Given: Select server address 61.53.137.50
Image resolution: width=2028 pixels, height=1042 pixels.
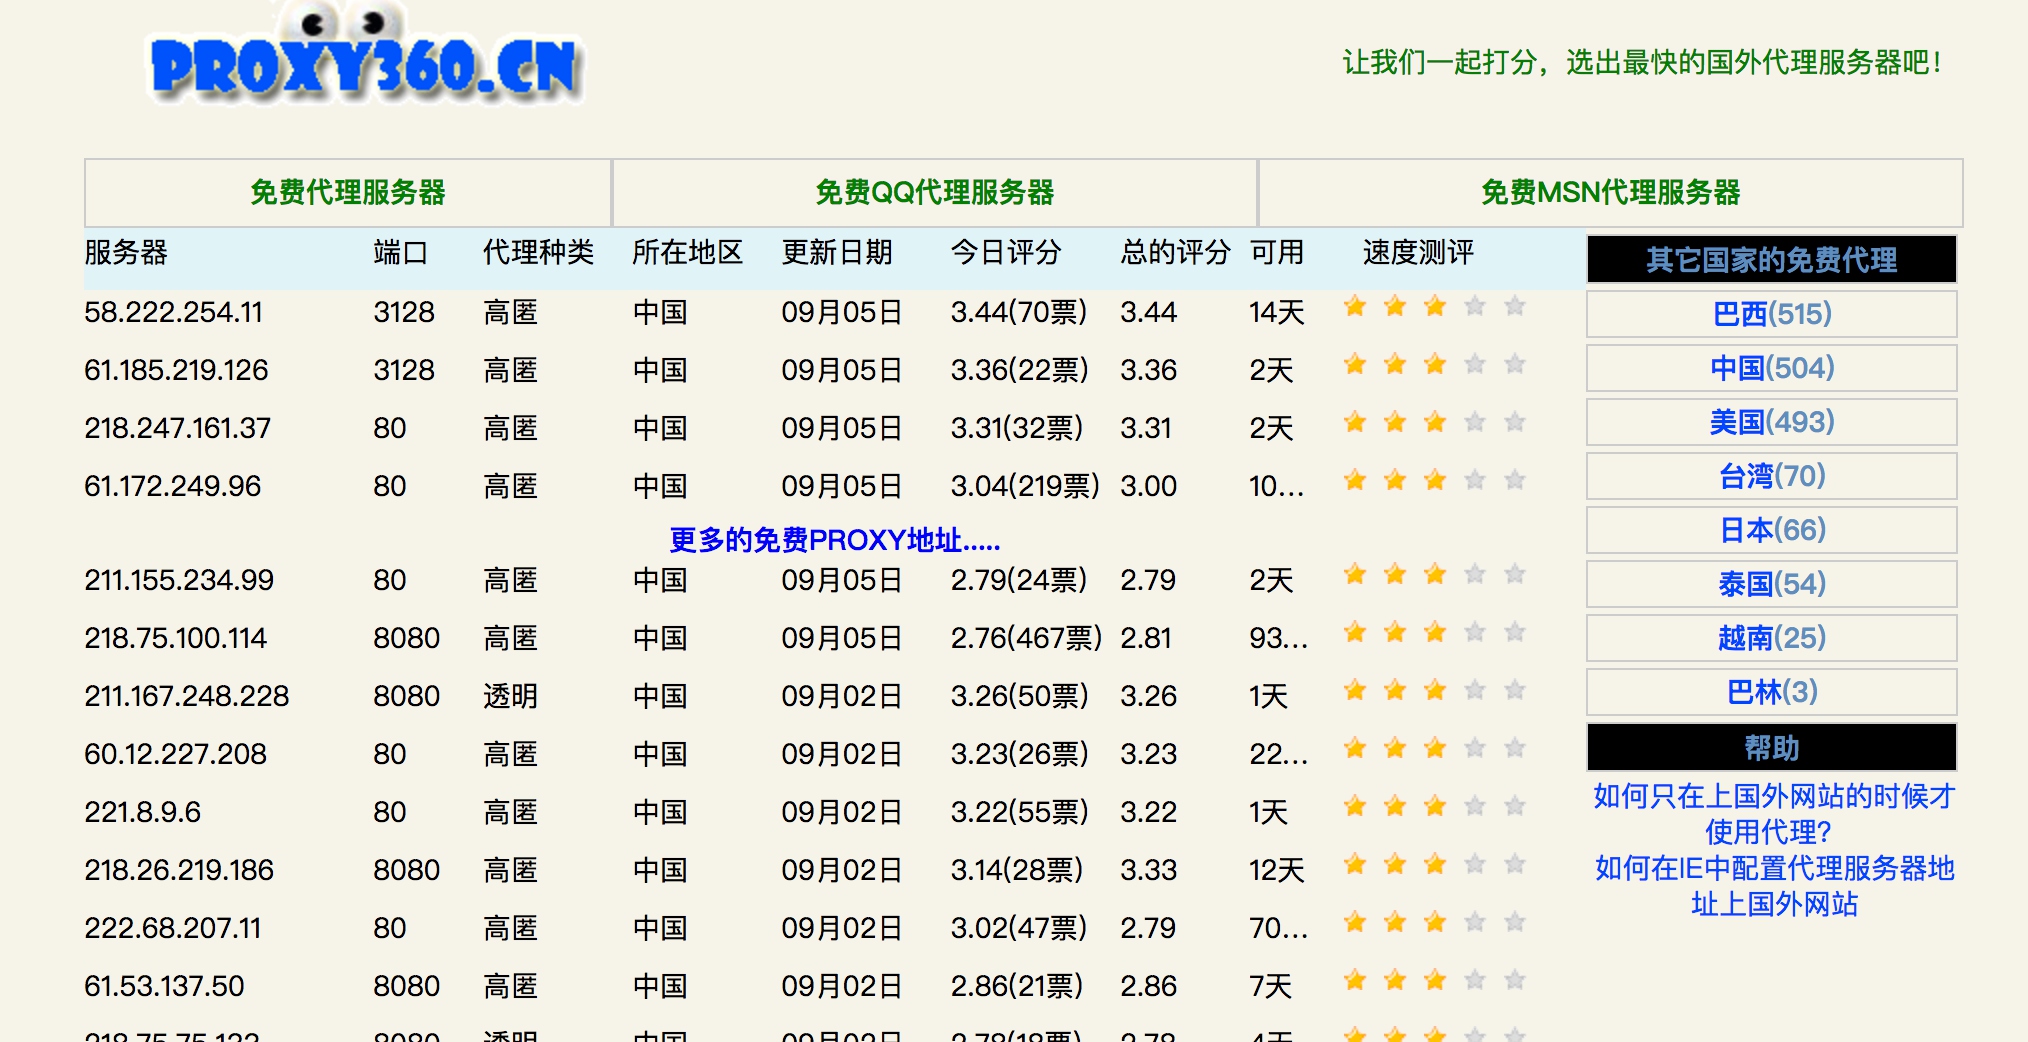Looking at the screenshot, I should 164,986.
